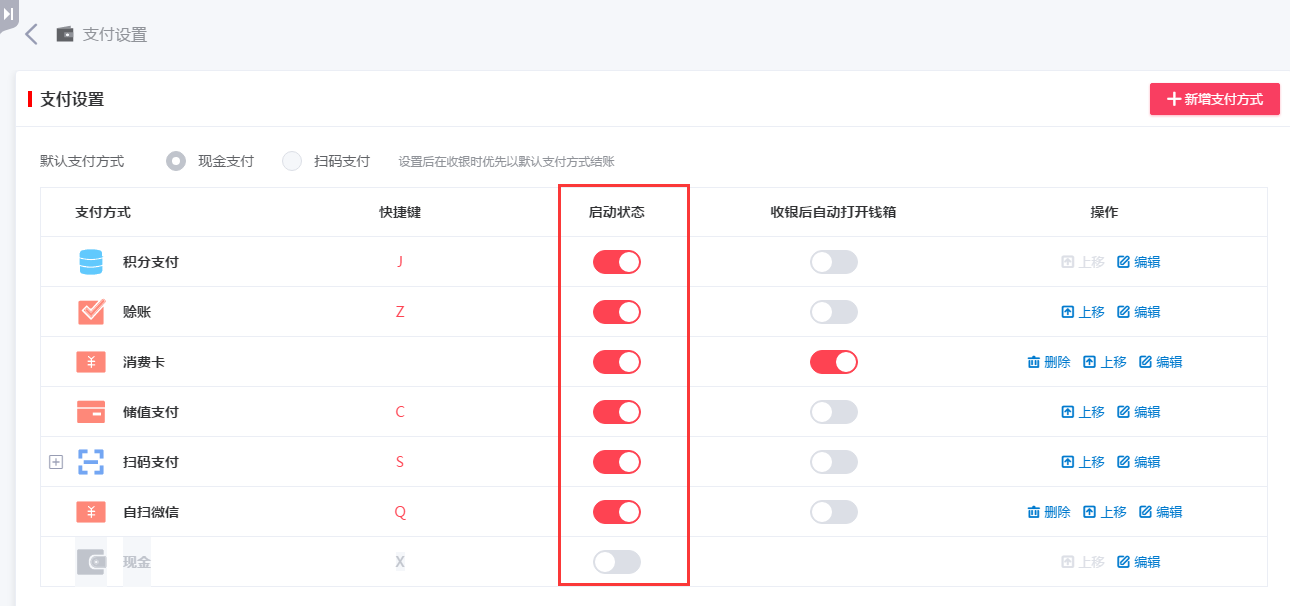Click the 赊账 payment method icon

tap(91, 311)
